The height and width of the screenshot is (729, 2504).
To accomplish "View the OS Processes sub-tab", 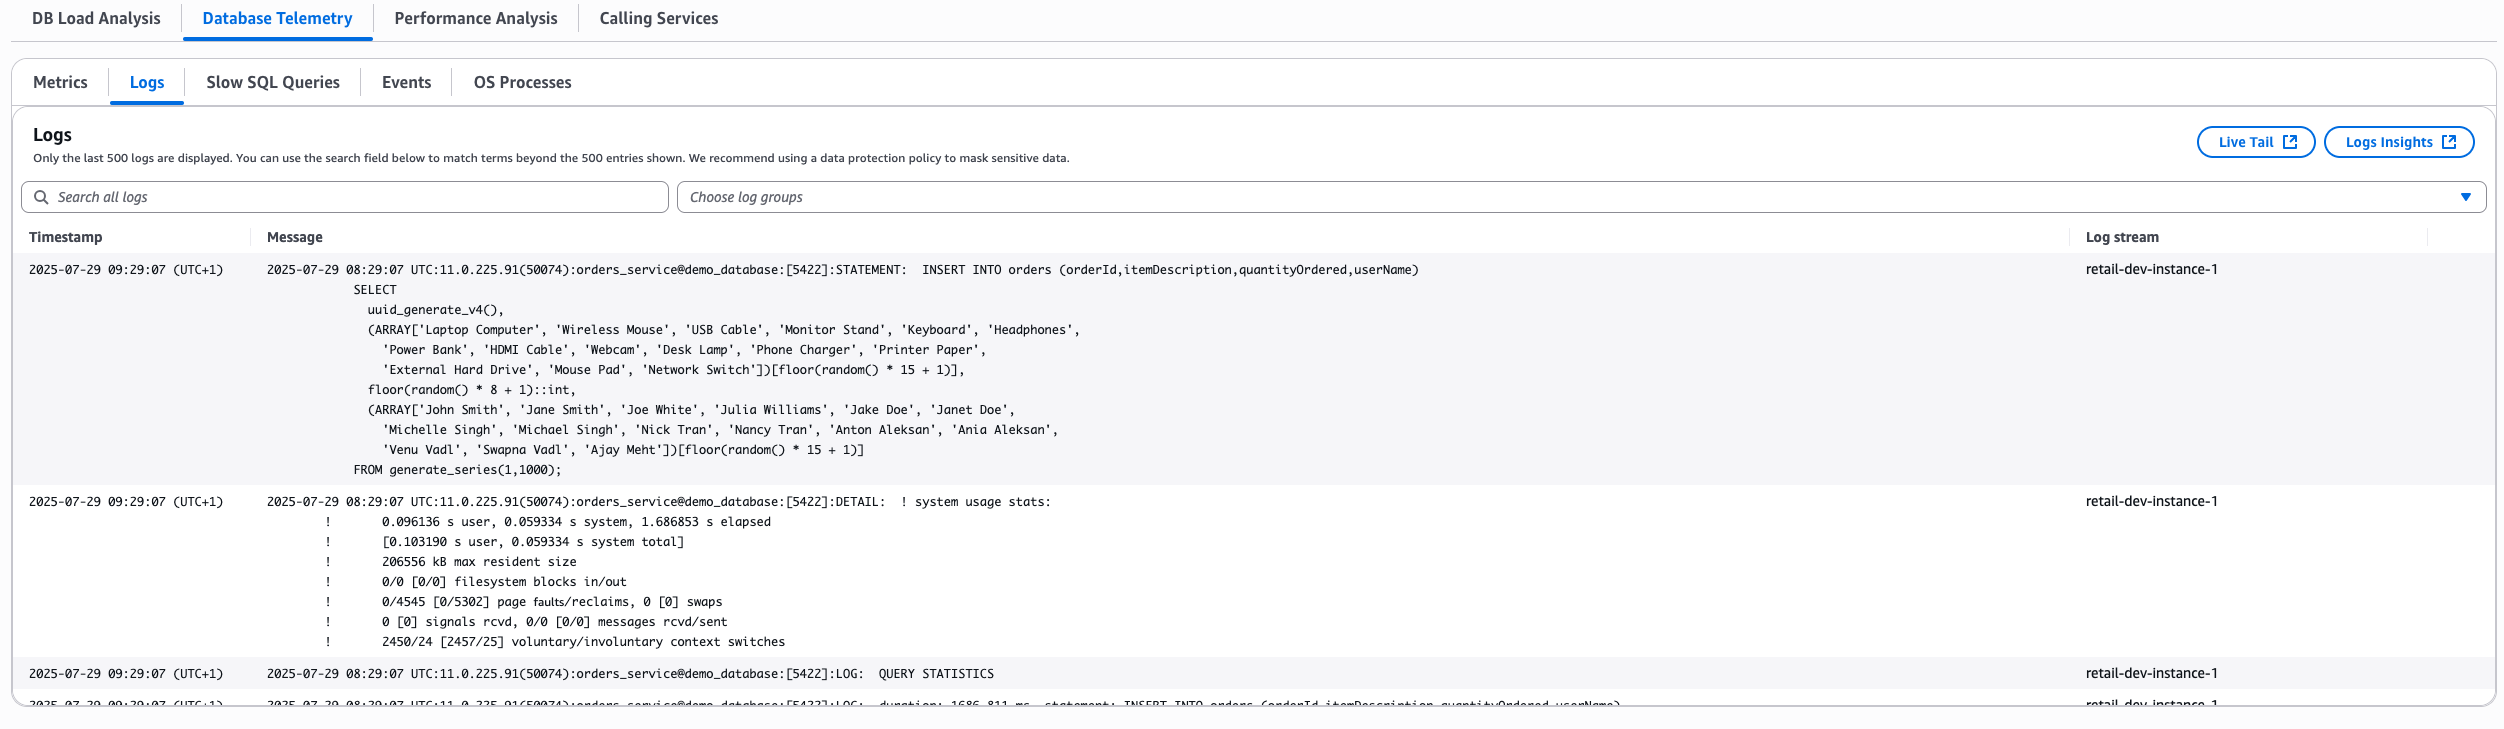I will coord(522,82).
